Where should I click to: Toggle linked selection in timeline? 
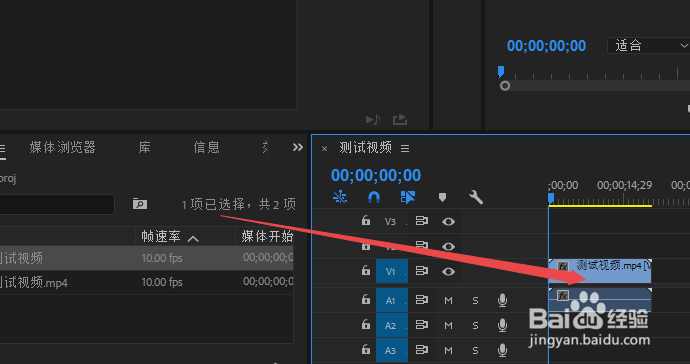point(408,197)
